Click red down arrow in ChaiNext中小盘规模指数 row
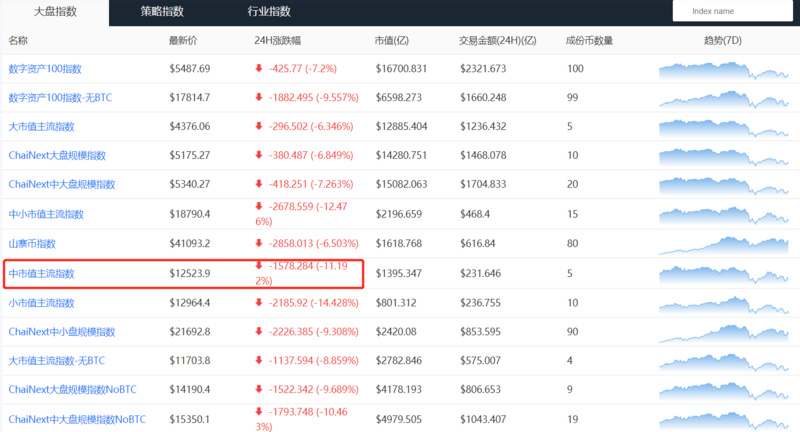 click(x=259, y=331)
